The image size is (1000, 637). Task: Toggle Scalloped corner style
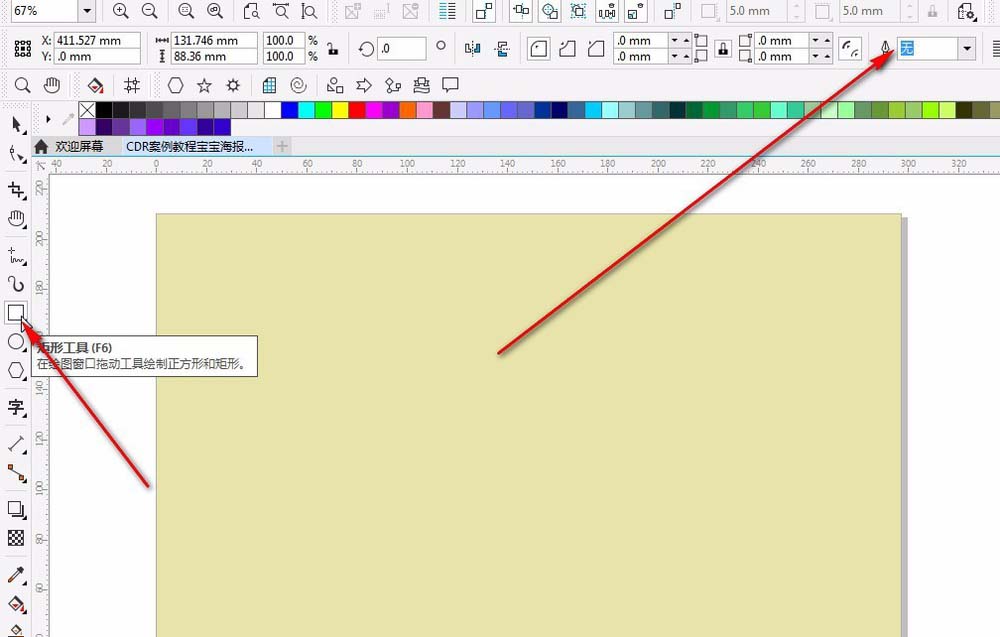(x=567, y=48)
